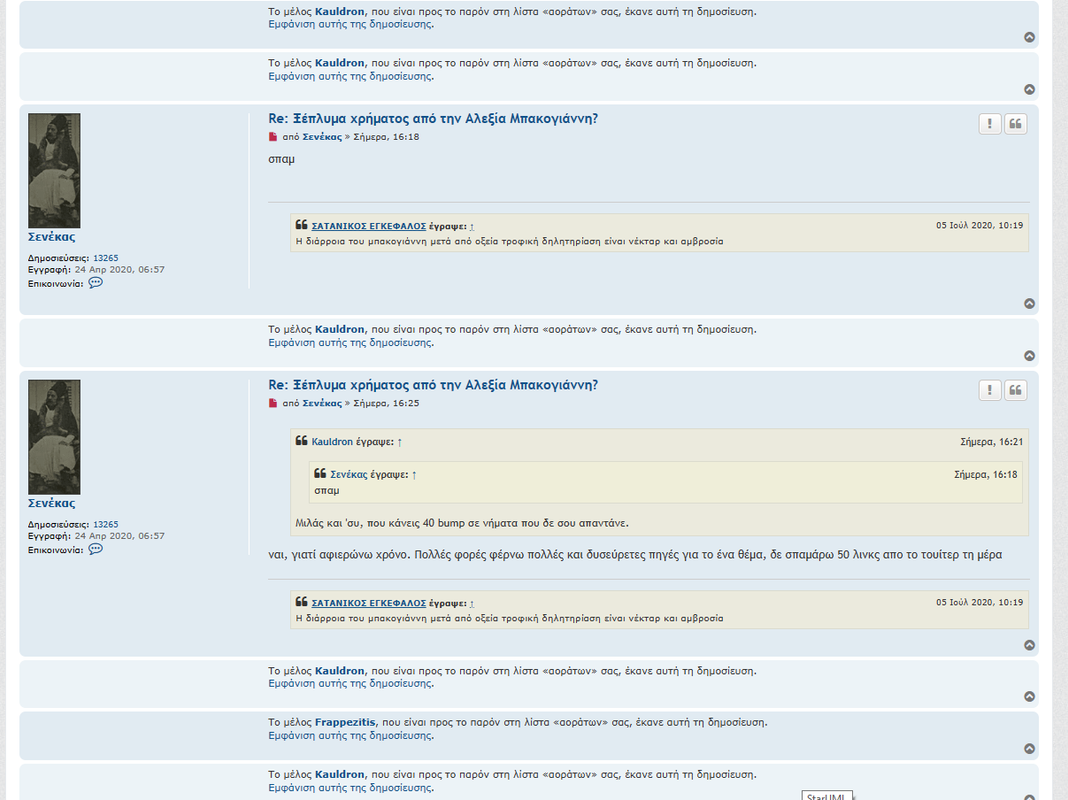Show hidden Kauldron post between the two Σενέκας posts
The height and width of the screenshot is (800, 1068).
pyautogui.click(x=351, y=343)
